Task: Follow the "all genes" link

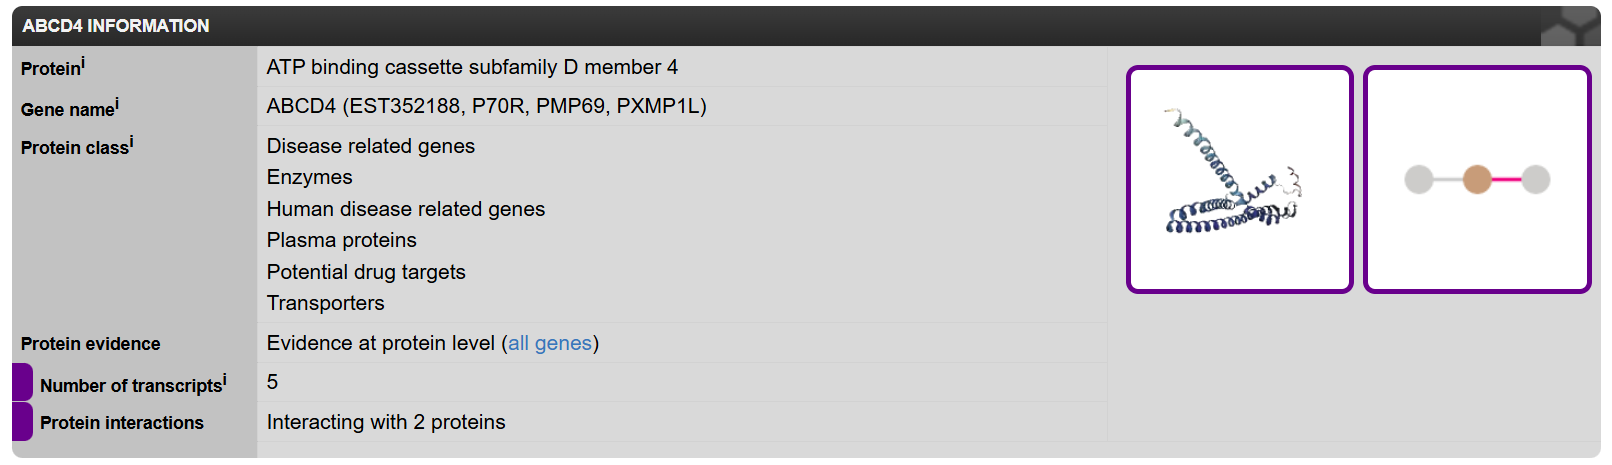Action: (550, 343)
